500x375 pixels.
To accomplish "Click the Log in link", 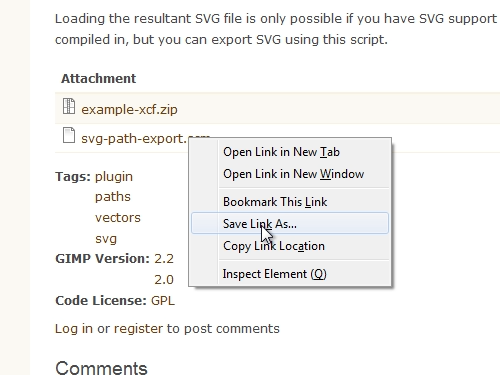I will (x=74, y=329).
